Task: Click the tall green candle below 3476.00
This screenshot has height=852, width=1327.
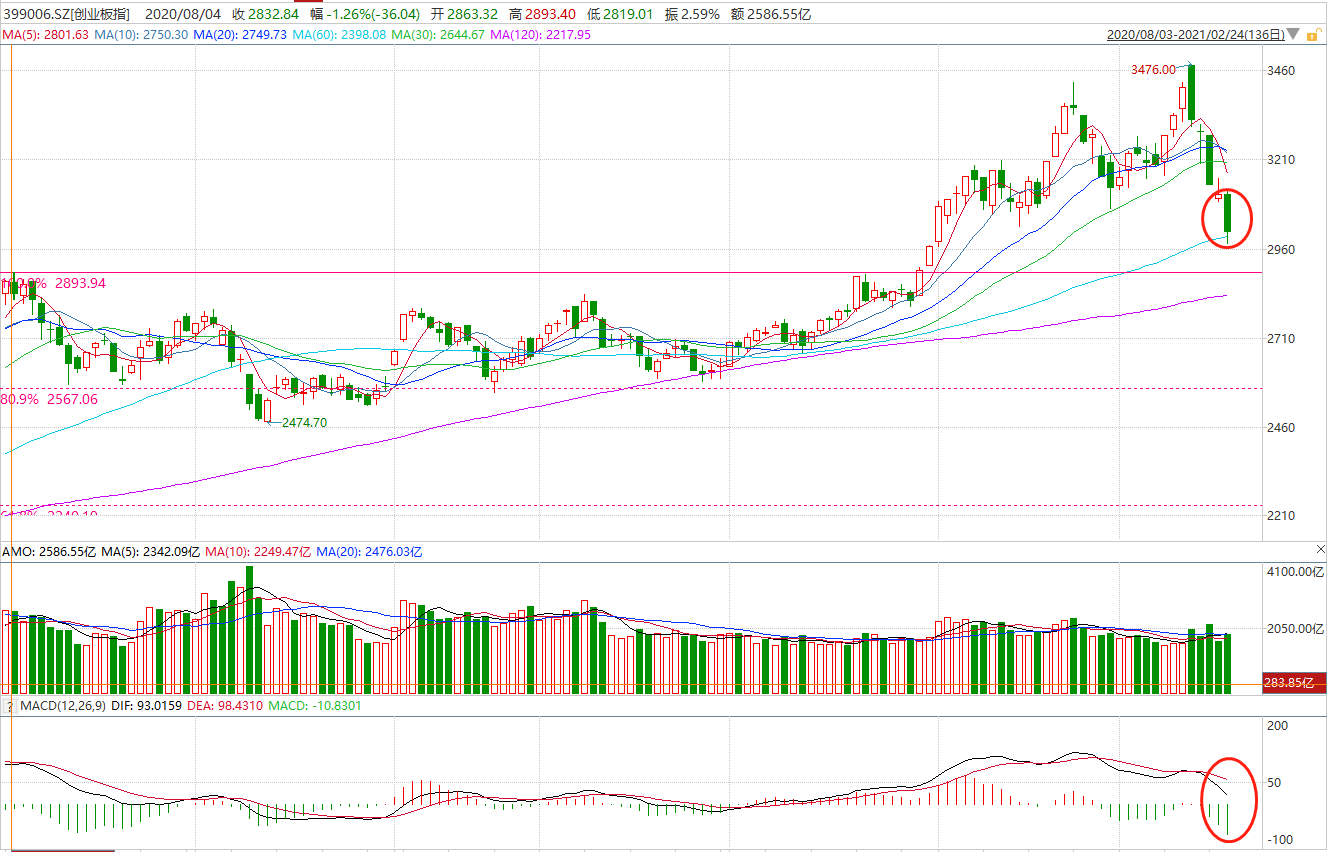Action: (x=1191, y=92)
